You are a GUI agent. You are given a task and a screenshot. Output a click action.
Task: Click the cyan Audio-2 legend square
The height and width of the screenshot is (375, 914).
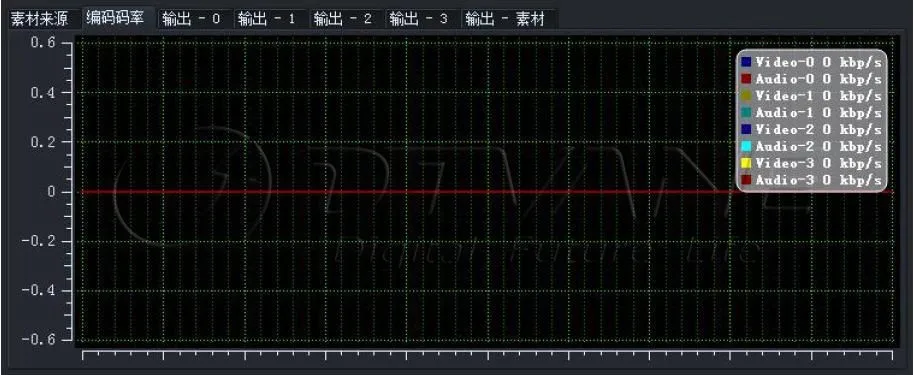tap(746, 146)
